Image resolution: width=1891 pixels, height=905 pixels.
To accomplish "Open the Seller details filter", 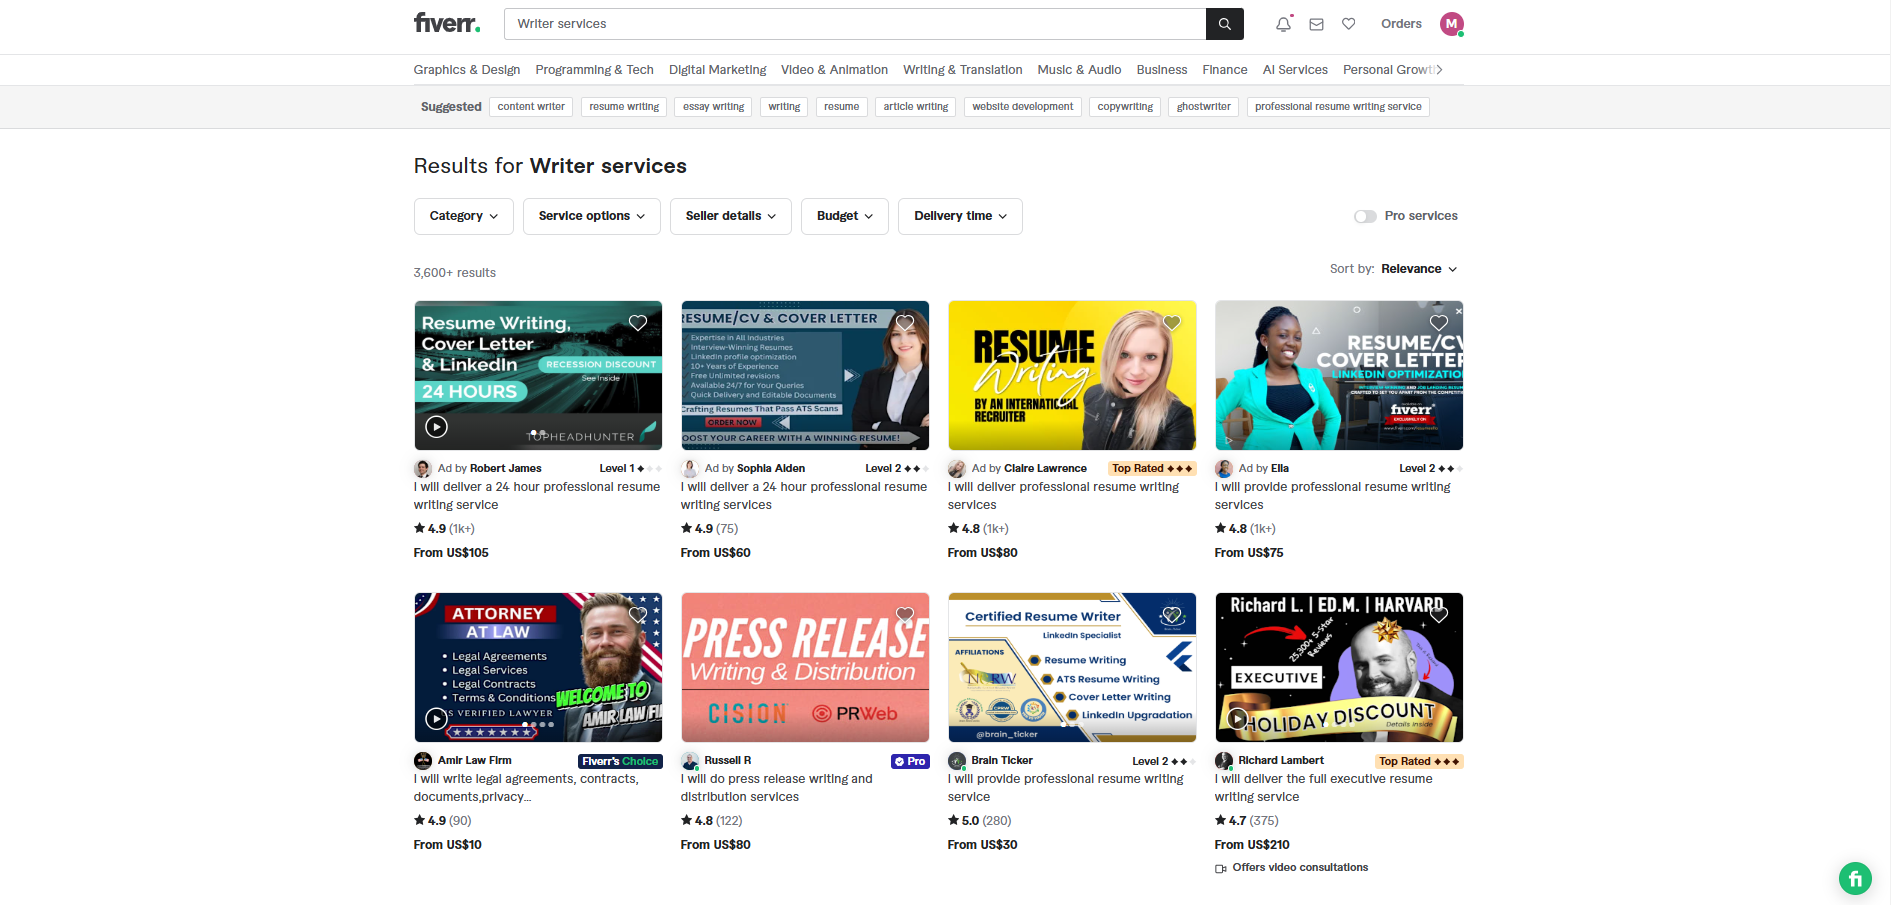I will 731,216.
